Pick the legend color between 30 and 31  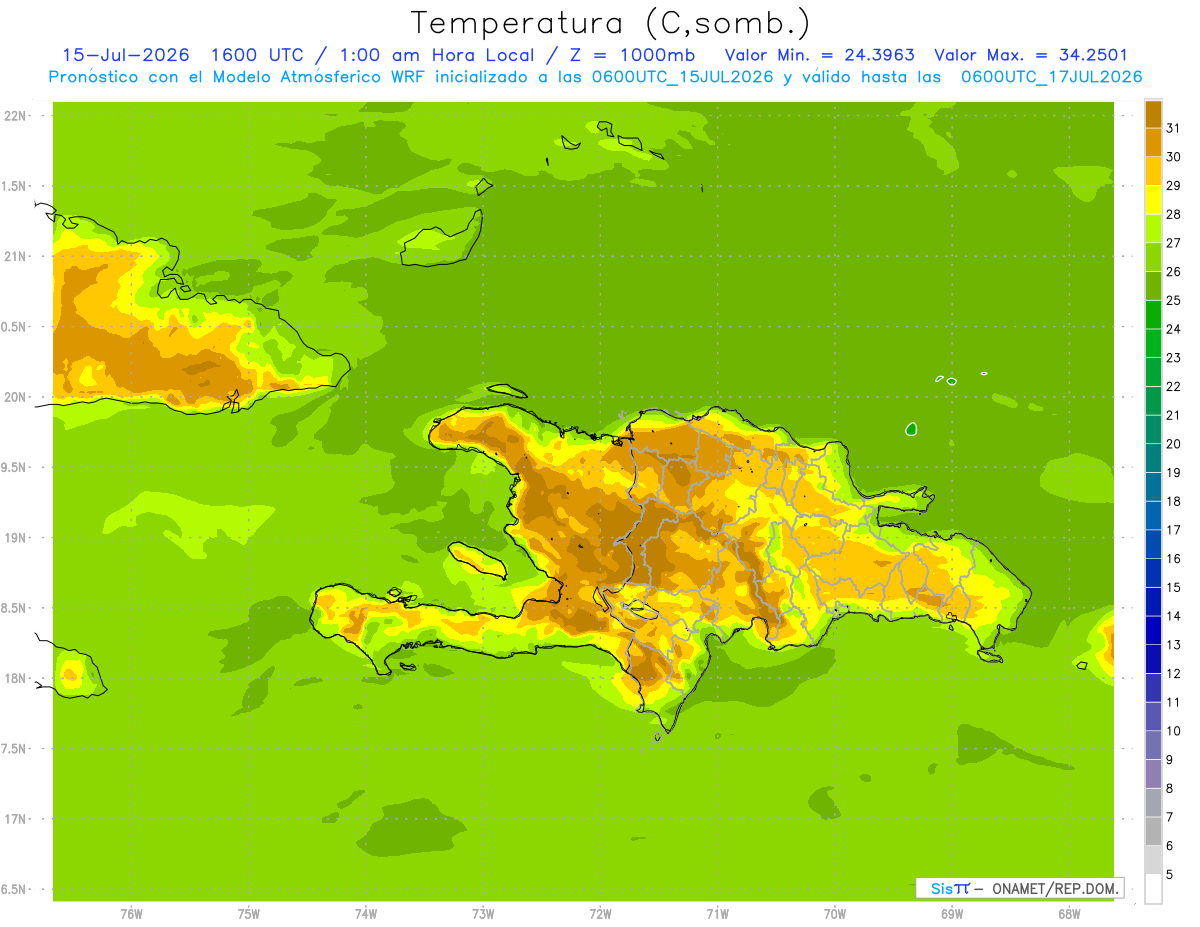coord(1153,142)
